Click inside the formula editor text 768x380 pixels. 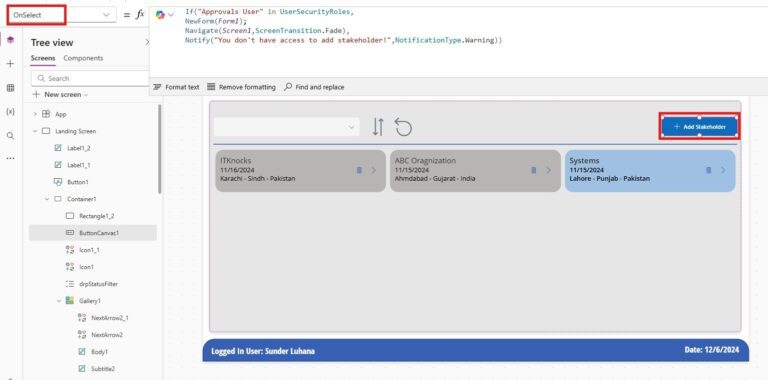click(343, 26)
